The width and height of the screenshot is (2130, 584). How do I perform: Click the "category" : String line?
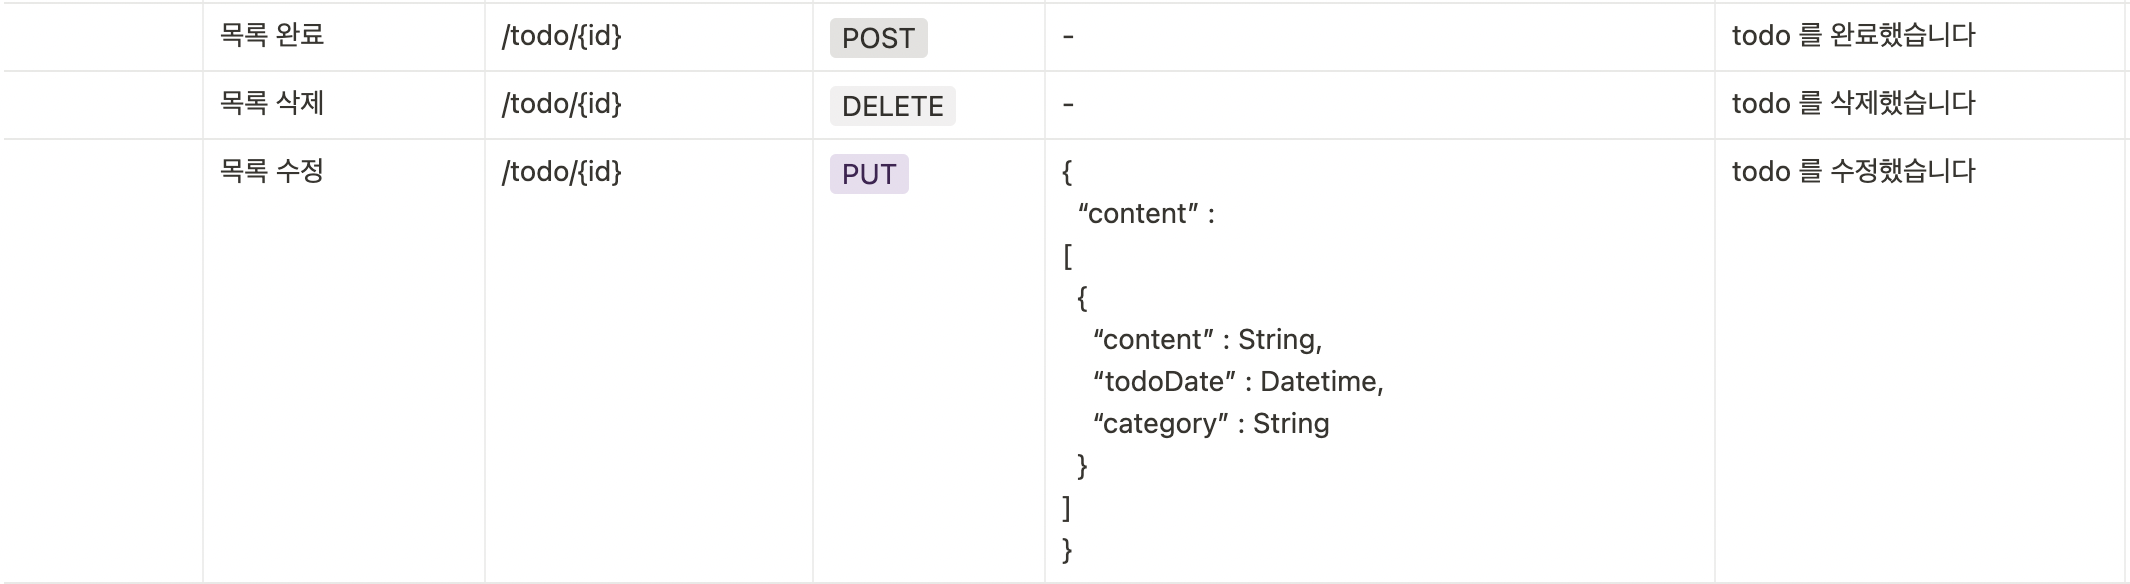(1210, 424)
